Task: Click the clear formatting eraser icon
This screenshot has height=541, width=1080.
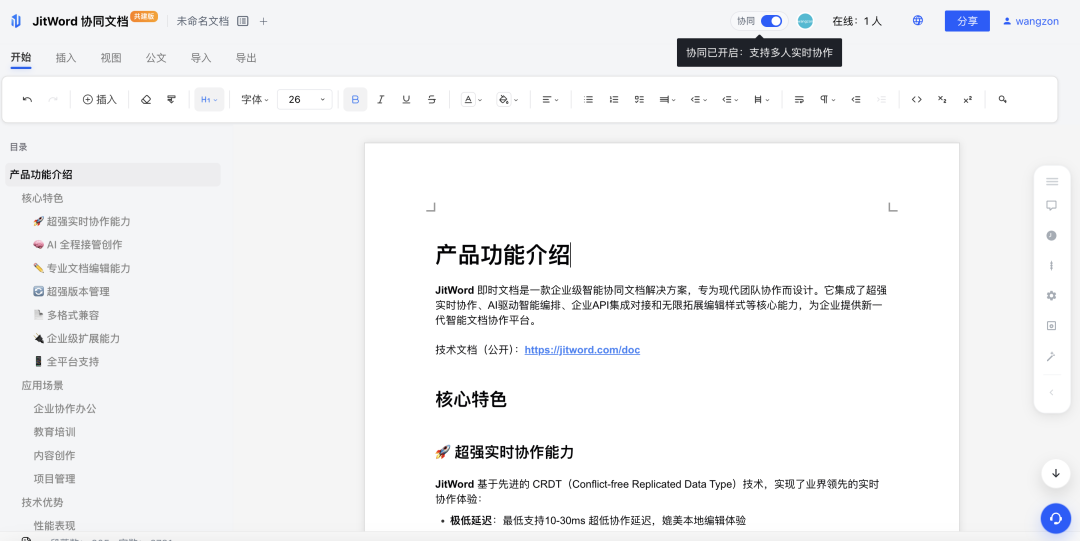Action: pos(145,99)
